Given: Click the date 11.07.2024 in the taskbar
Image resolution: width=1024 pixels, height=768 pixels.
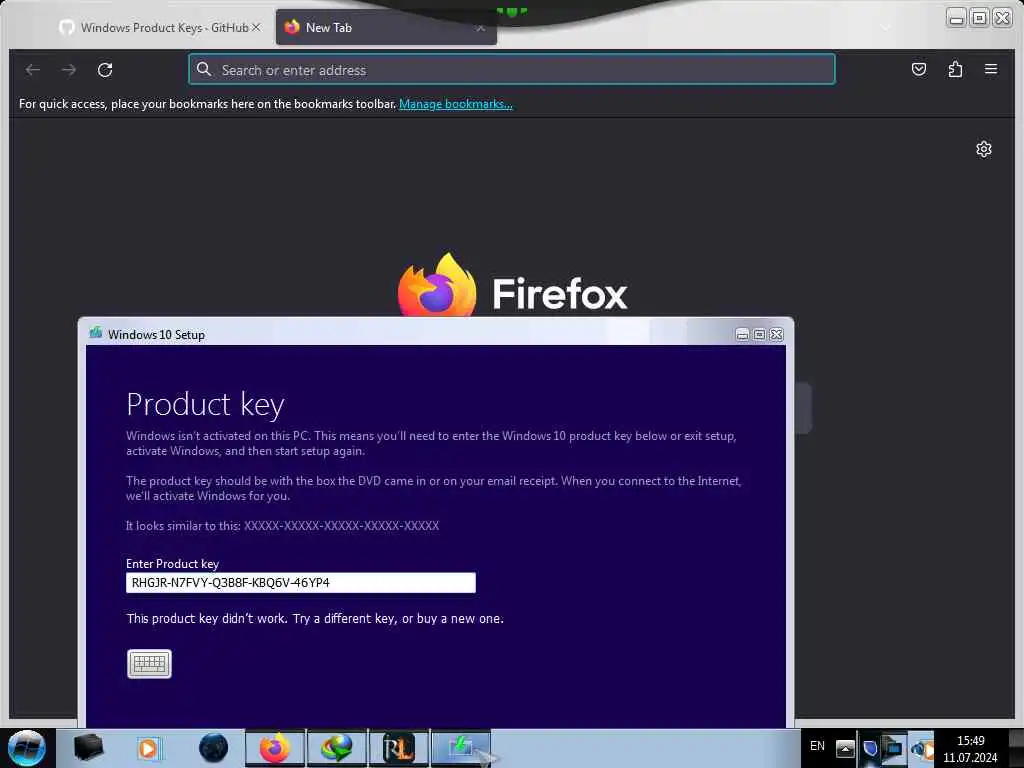Looking at the screenshot, I should [970, 758].
